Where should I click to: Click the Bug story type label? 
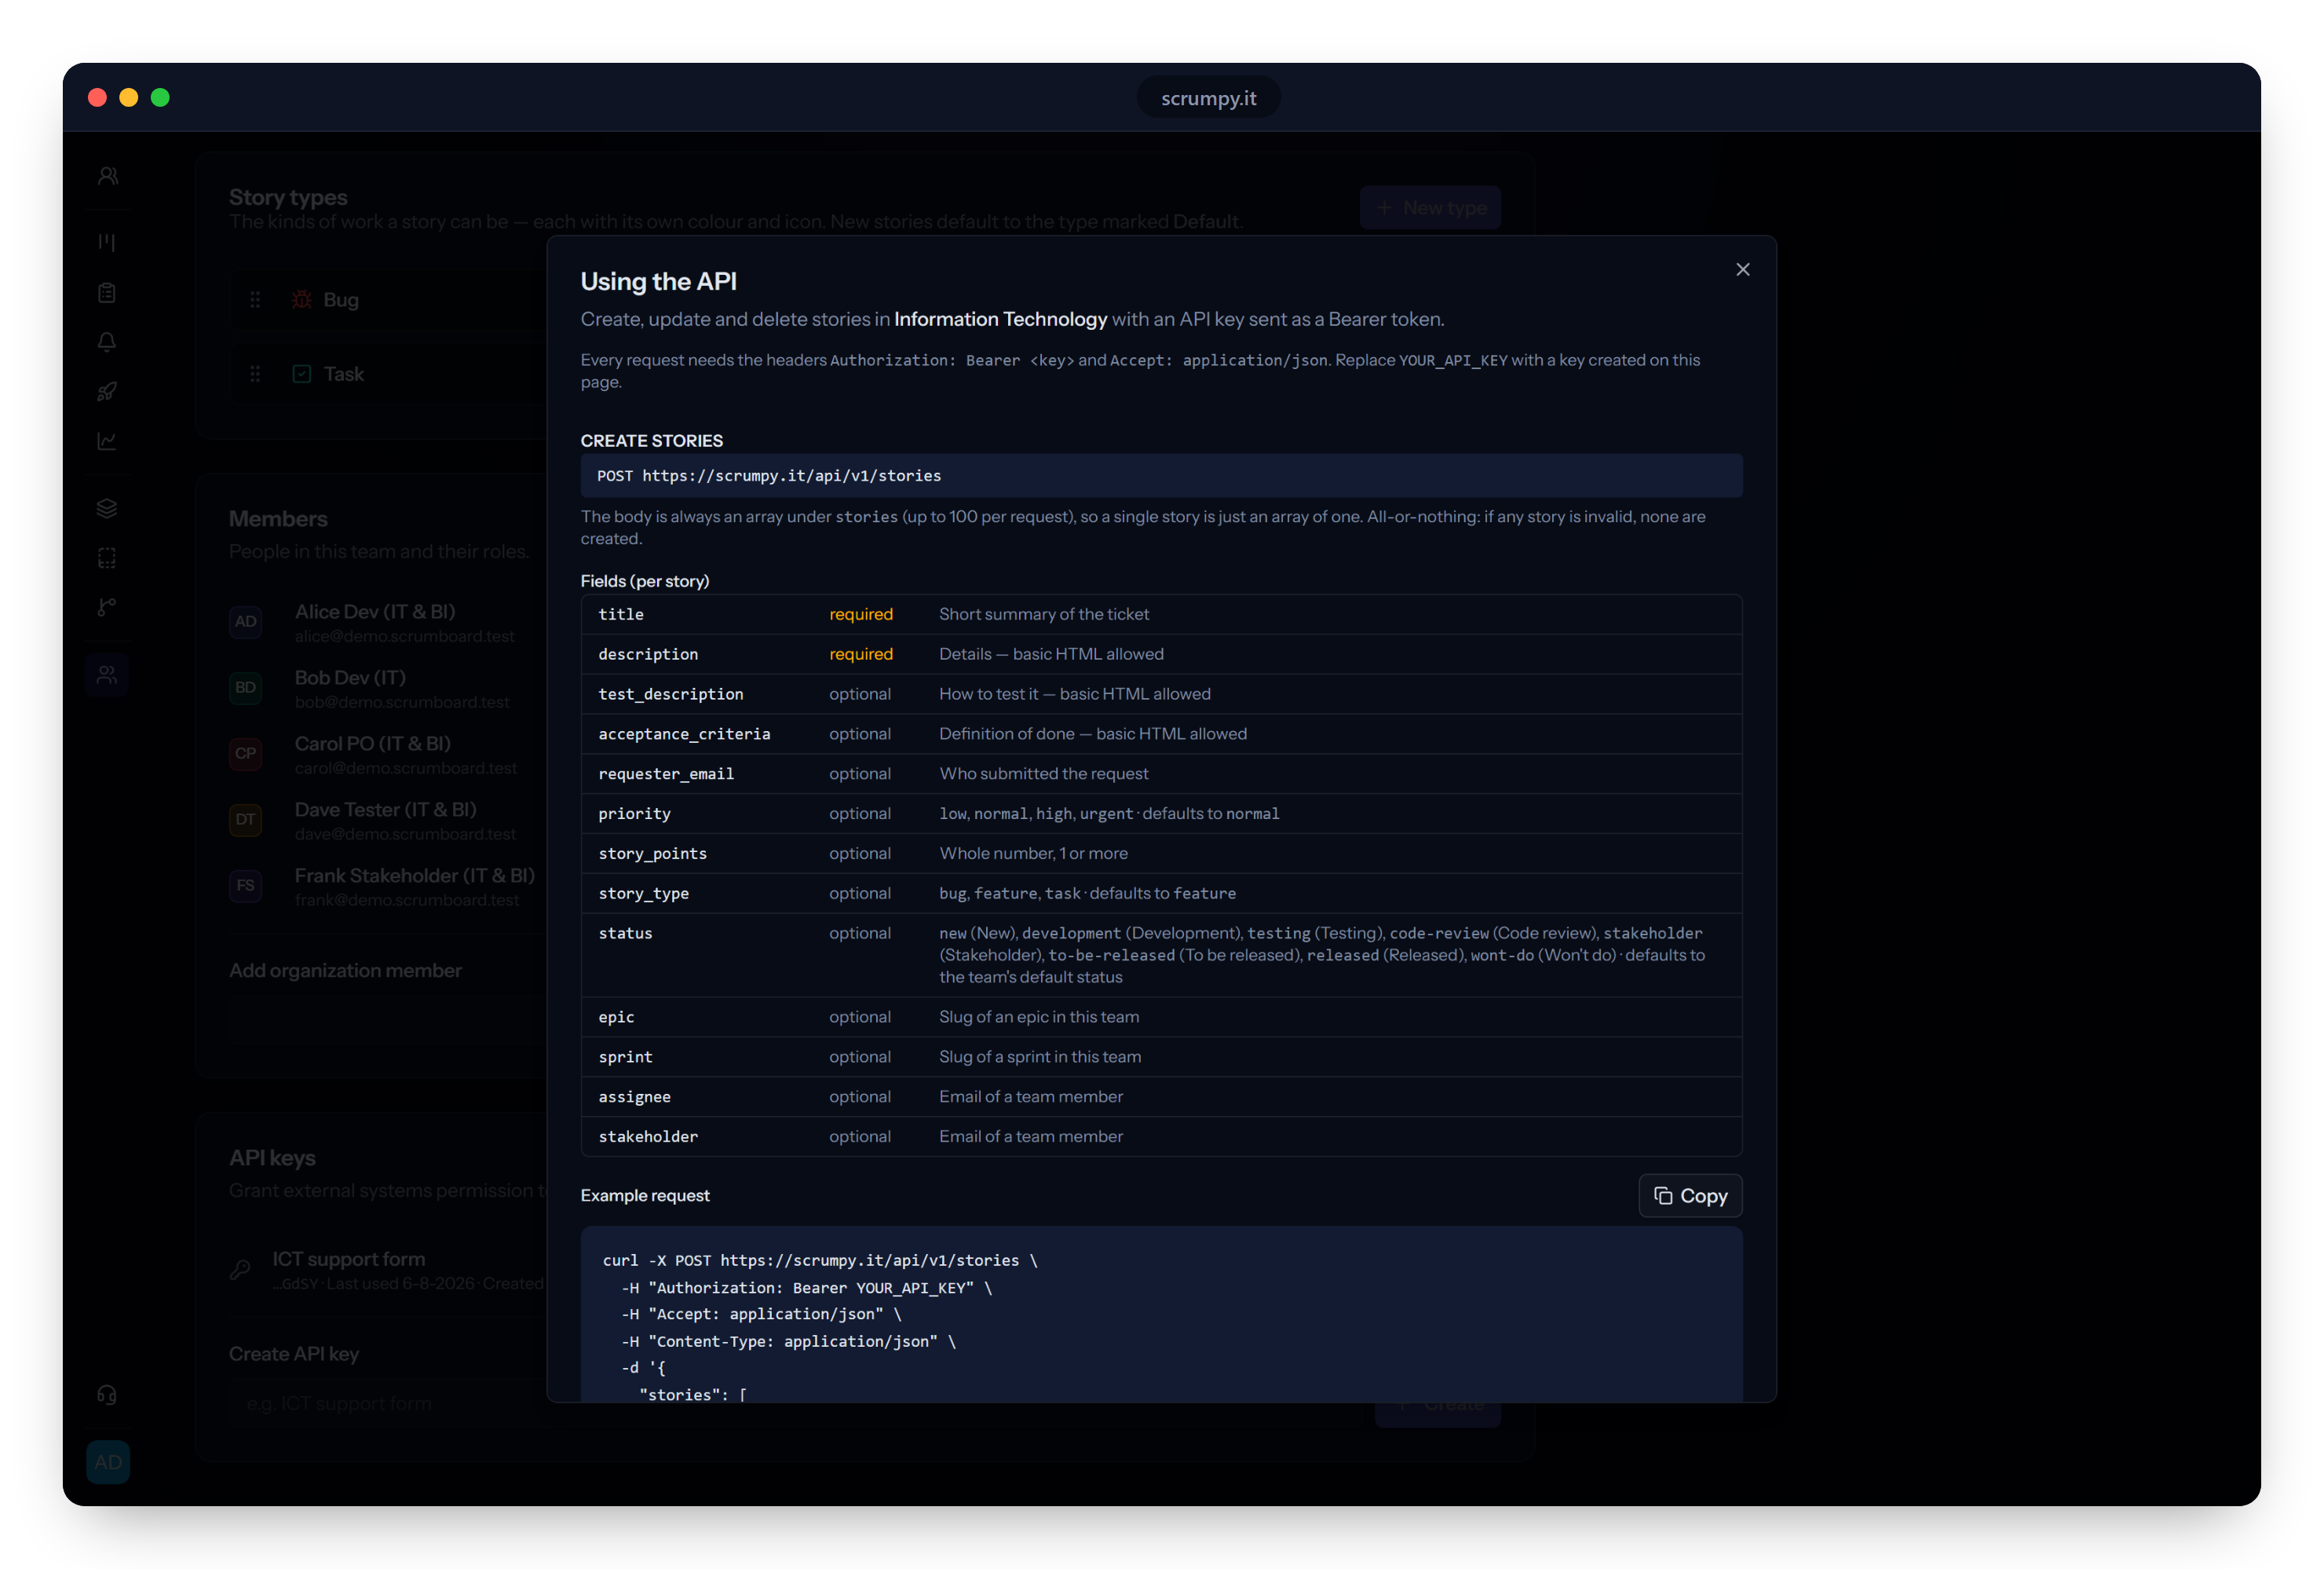click(341, 300)
